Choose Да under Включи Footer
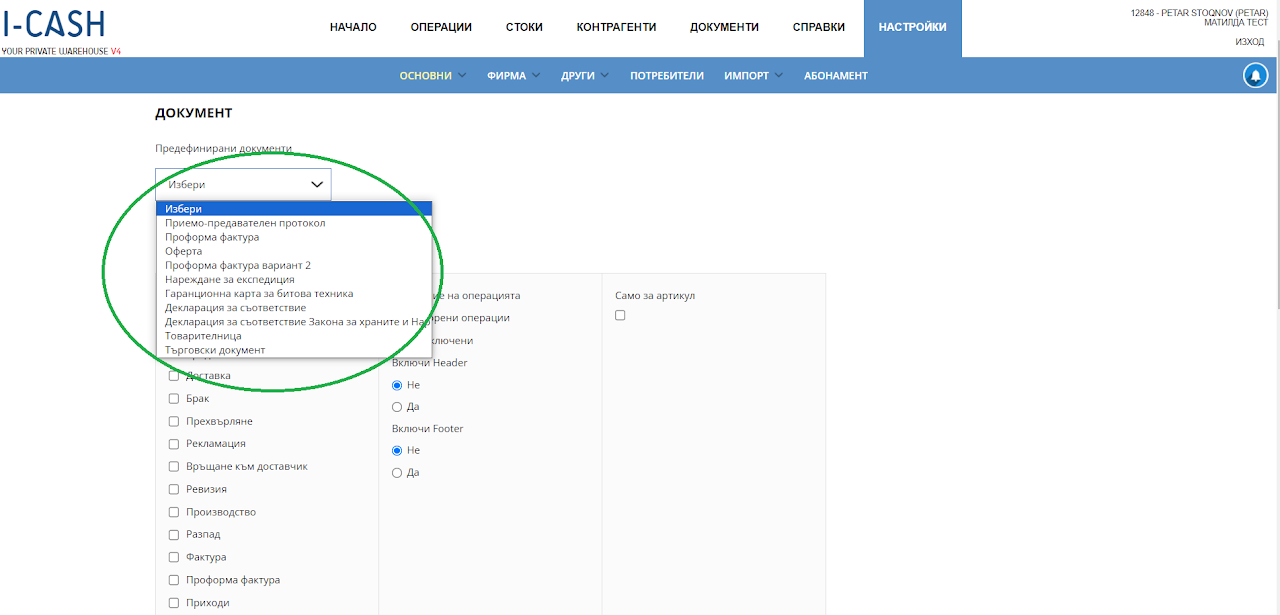The width and height of the screenshot is (1280, 615). 397,473
